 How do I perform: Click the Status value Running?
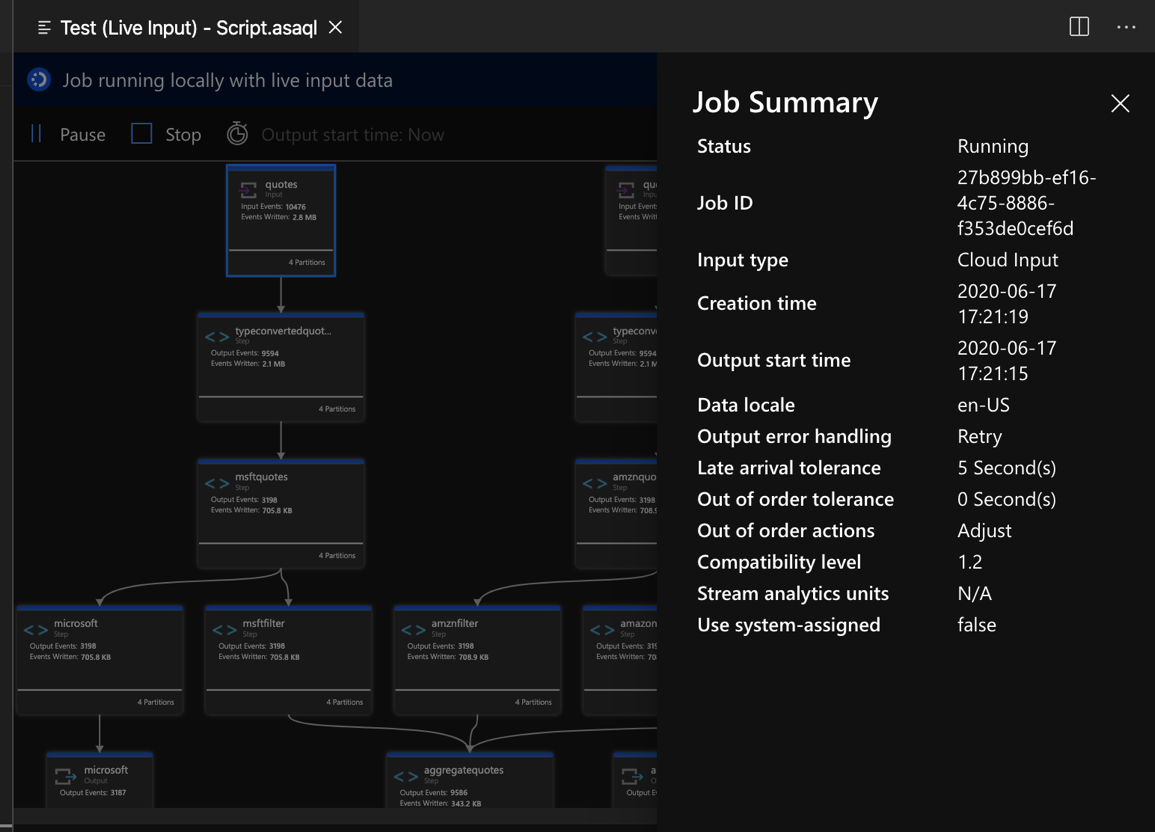coord(992,146)
